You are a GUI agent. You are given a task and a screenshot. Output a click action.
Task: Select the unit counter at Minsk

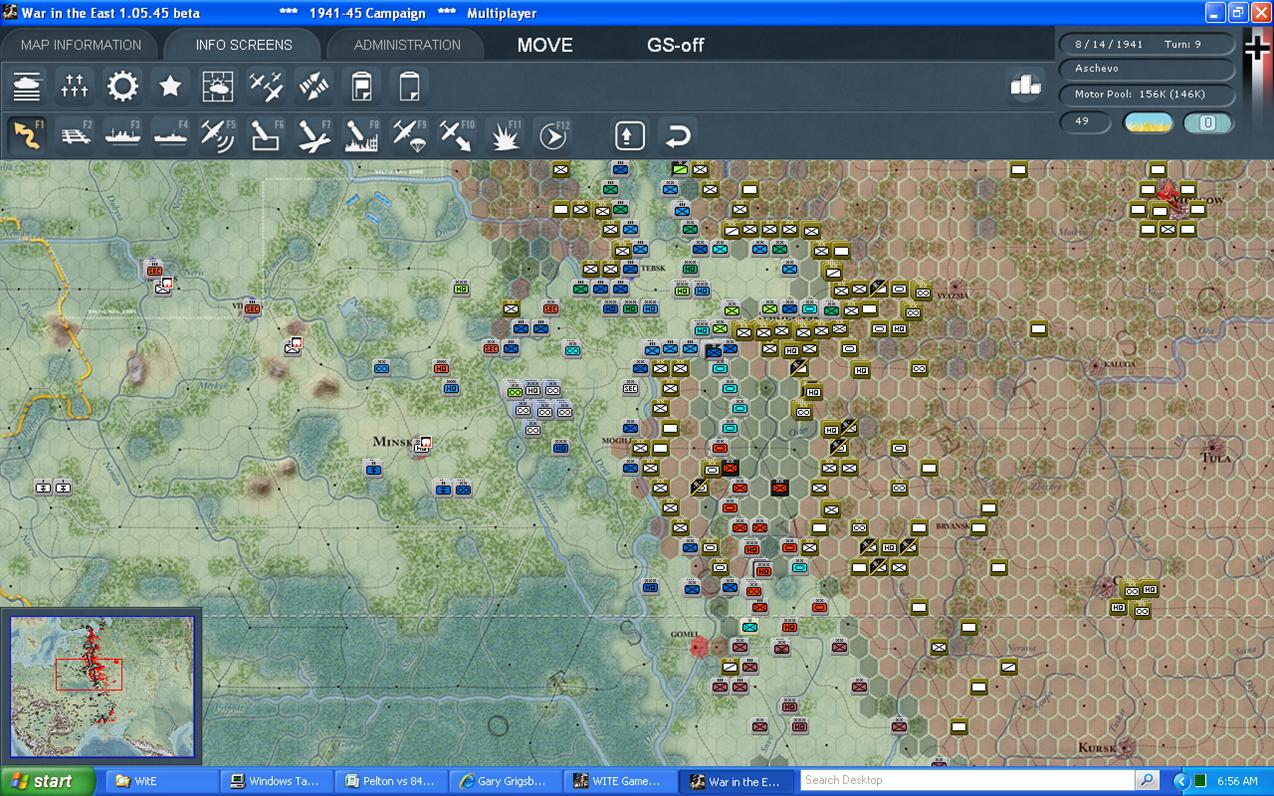pyautogui.click(x=422, y=446)
